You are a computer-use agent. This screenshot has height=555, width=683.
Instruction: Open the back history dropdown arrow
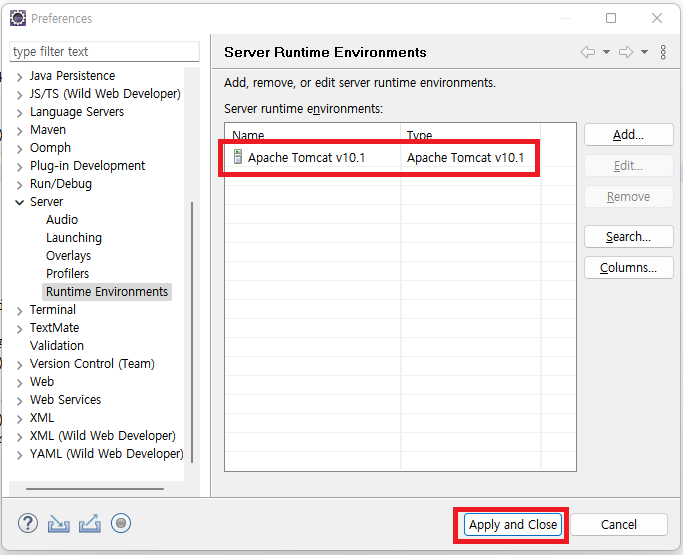click(x=606, y=52)
